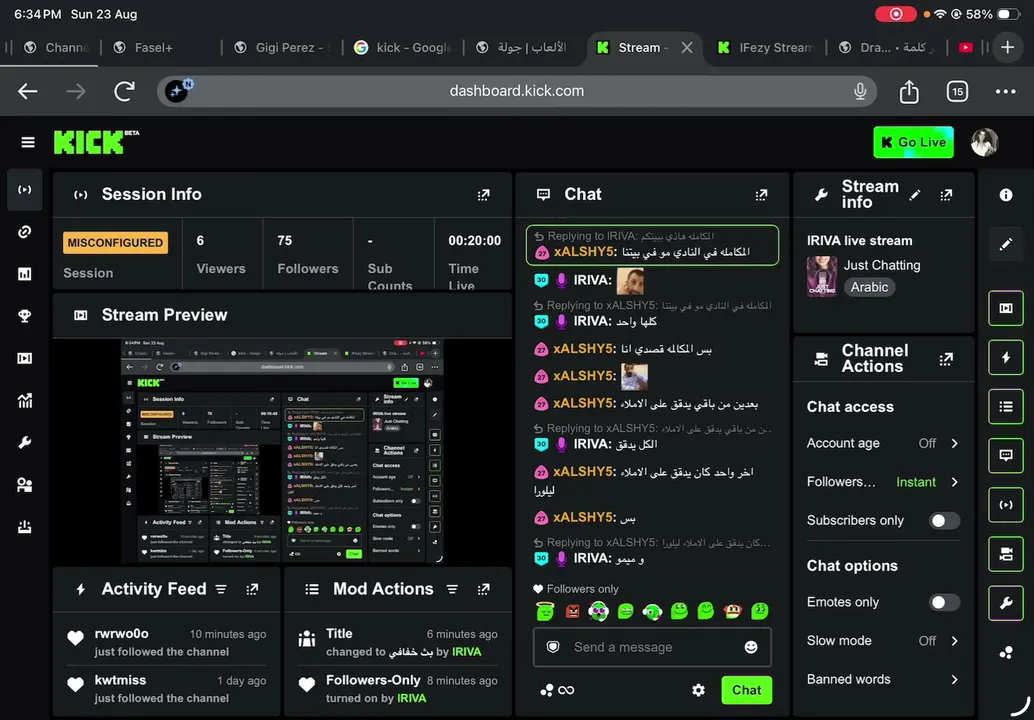1034x720 pixels.
Task: Toggle Channel Actions camera icon in right sidebar
Action: pos(1006,555)
